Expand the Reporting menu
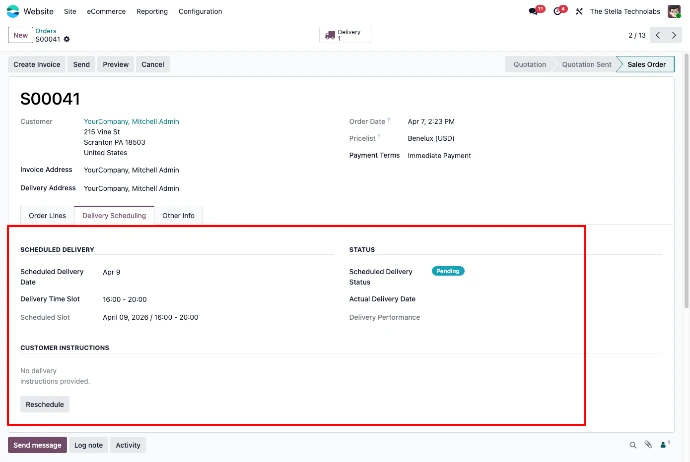This screenshot has height=462, width=690. tap(152, 11)
